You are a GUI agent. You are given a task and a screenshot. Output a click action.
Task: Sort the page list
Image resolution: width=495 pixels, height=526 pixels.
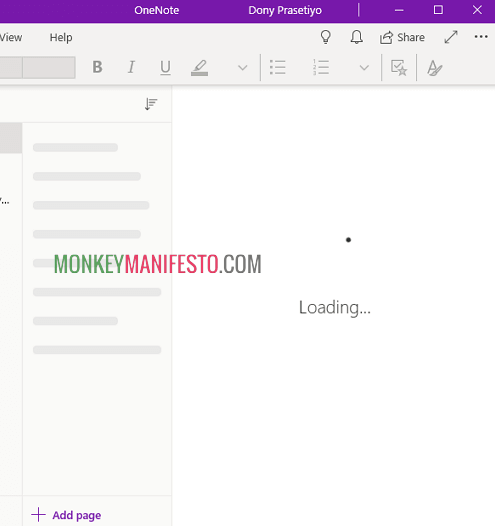[151, 104]
